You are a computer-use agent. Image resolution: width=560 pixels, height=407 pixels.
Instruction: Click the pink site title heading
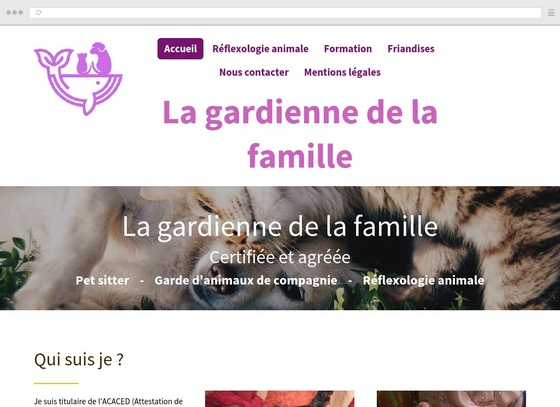pos(300,134)
